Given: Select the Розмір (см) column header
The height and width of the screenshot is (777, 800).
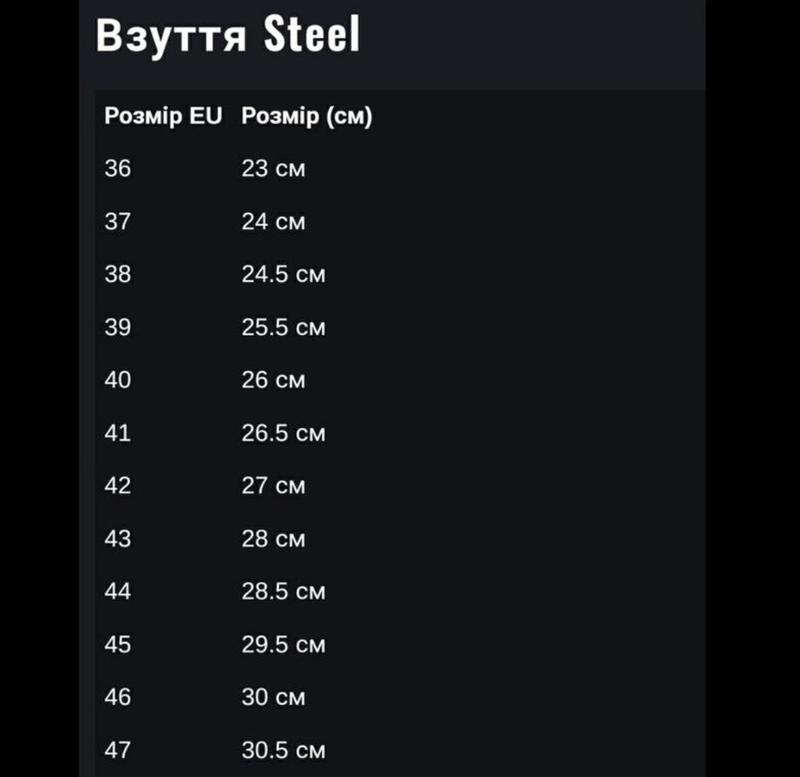Looking at the screenshot, I should point(307,116).
